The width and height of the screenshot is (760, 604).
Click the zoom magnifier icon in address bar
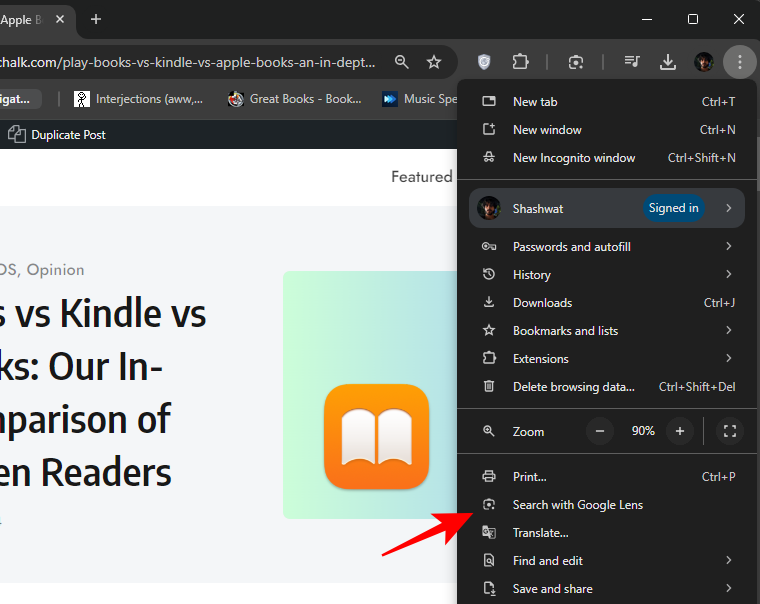pos(402,62)
